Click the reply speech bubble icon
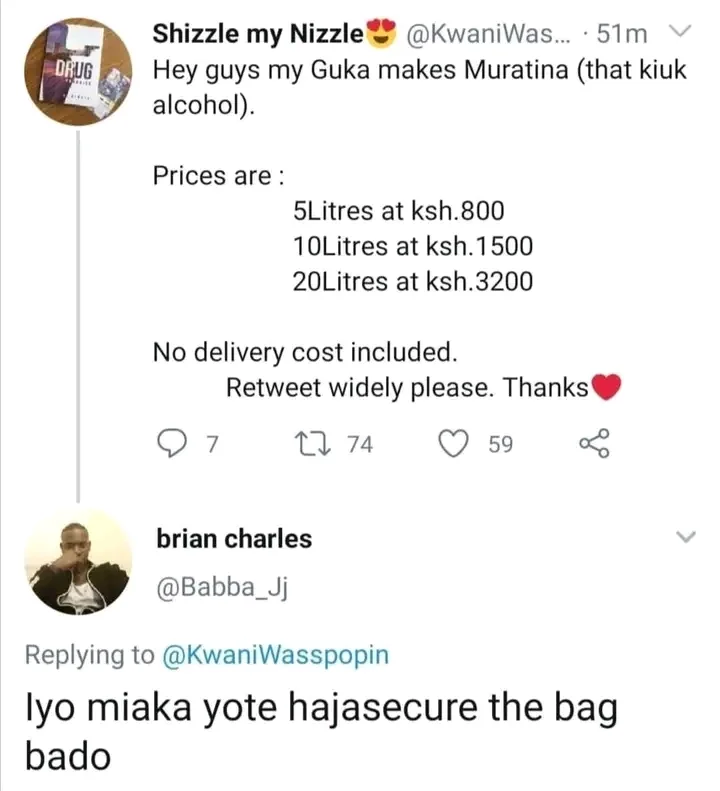Screen dimensions: 720x791 click(x=171, y=443)
